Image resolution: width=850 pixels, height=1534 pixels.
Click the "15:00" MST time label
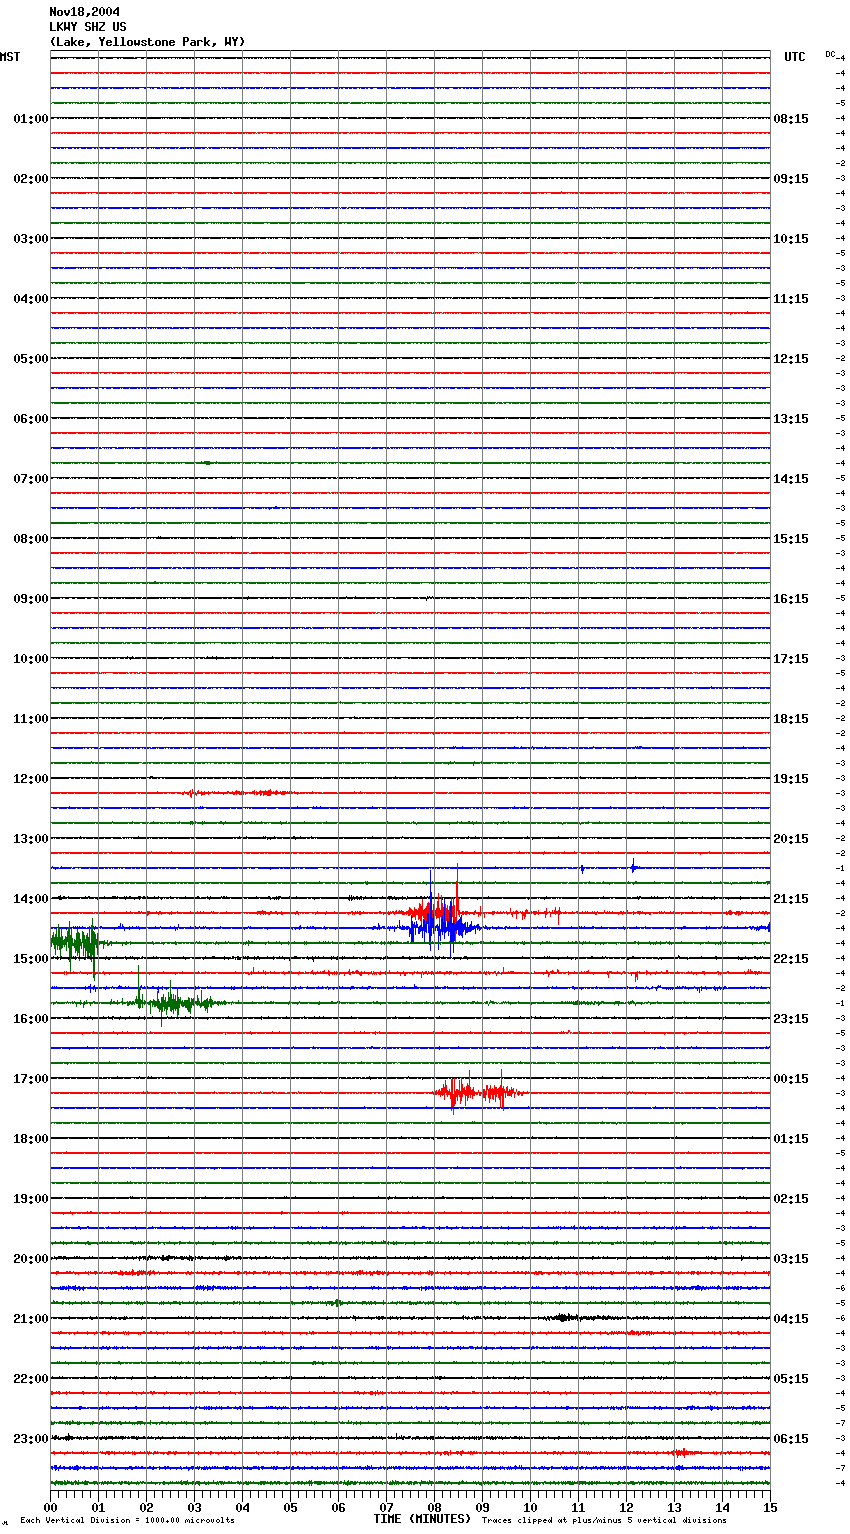click(x=31, y=959)
